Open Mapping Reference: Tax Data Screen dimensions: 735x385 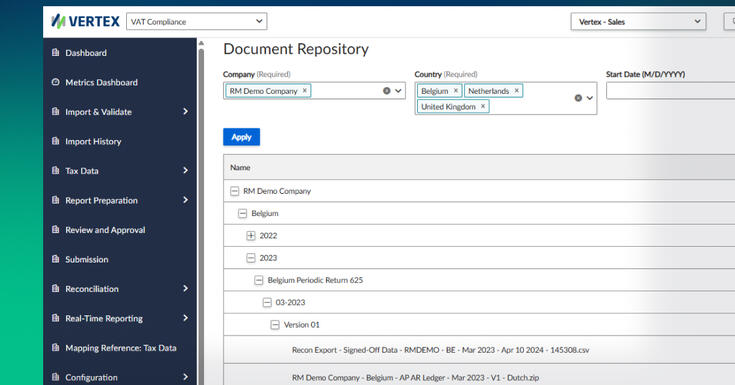(x=121, y=348)
